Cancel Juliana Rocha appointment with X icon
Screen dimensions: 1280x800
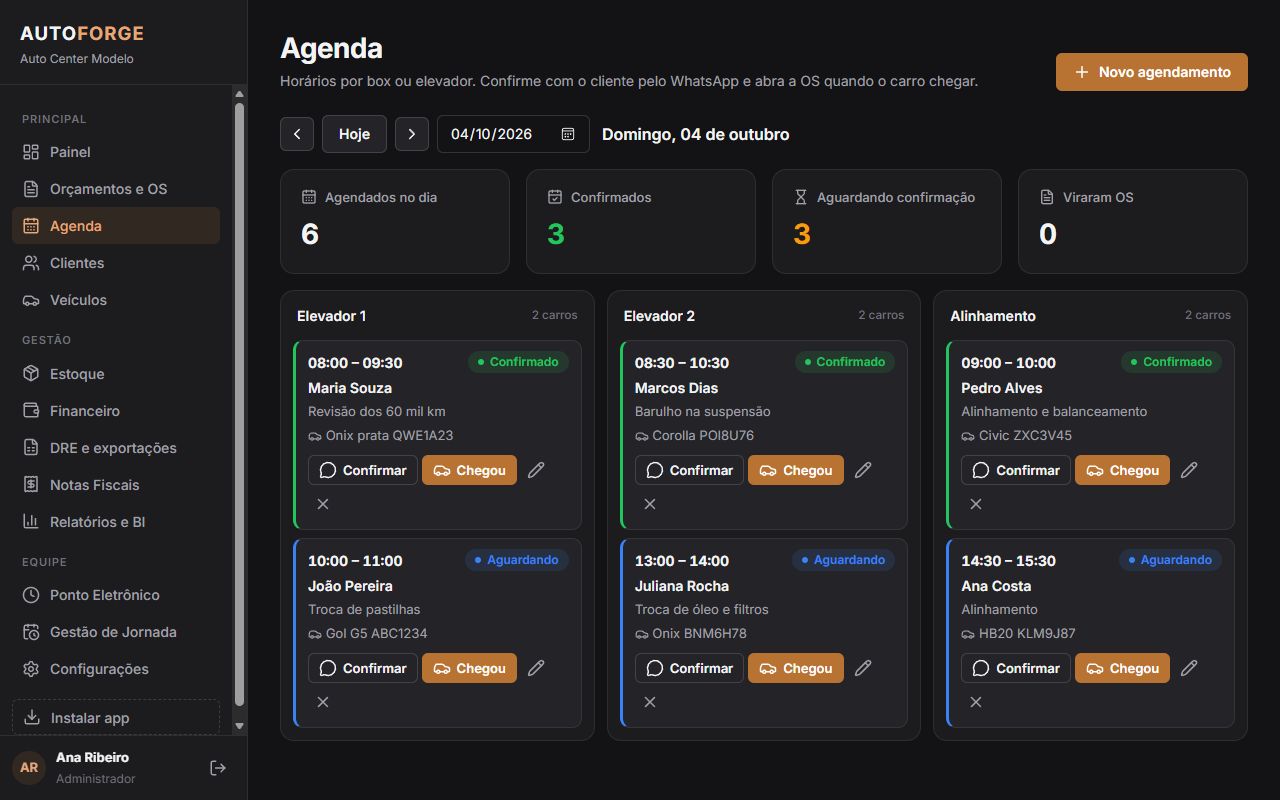click(x=650, y=702)
